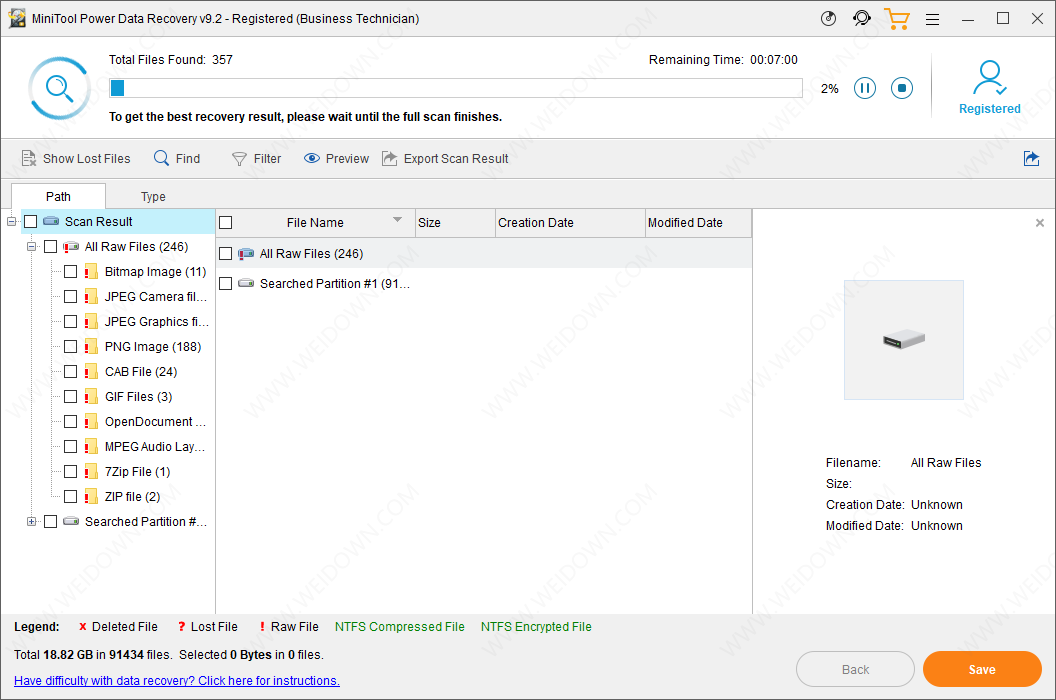Switch to the Type tab
1056x700 pixels.
pyautogui.click(x=153, y=196)
